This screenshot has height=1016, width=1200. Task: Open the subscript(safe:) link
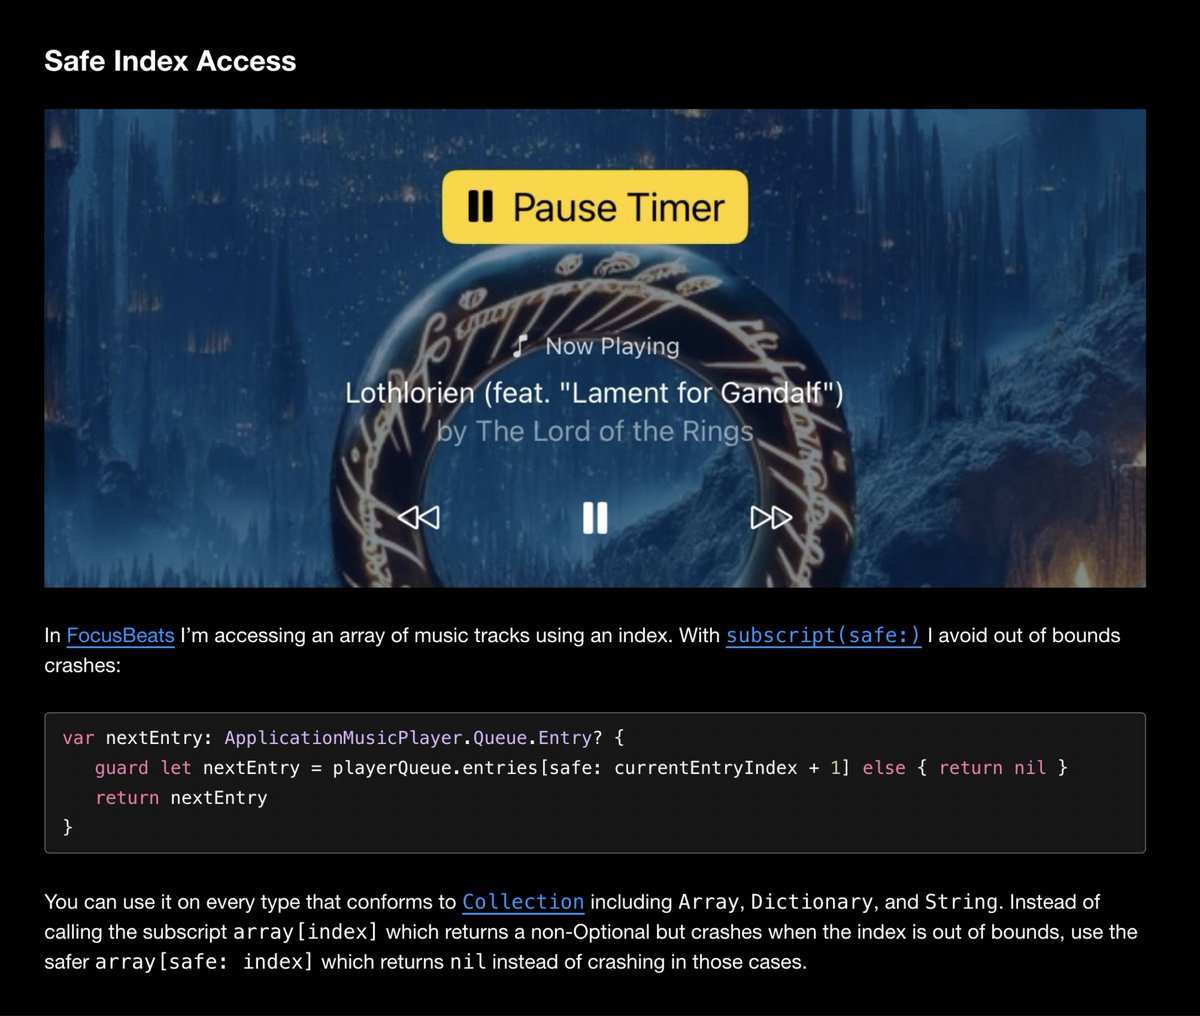click(x=823, y=636)
